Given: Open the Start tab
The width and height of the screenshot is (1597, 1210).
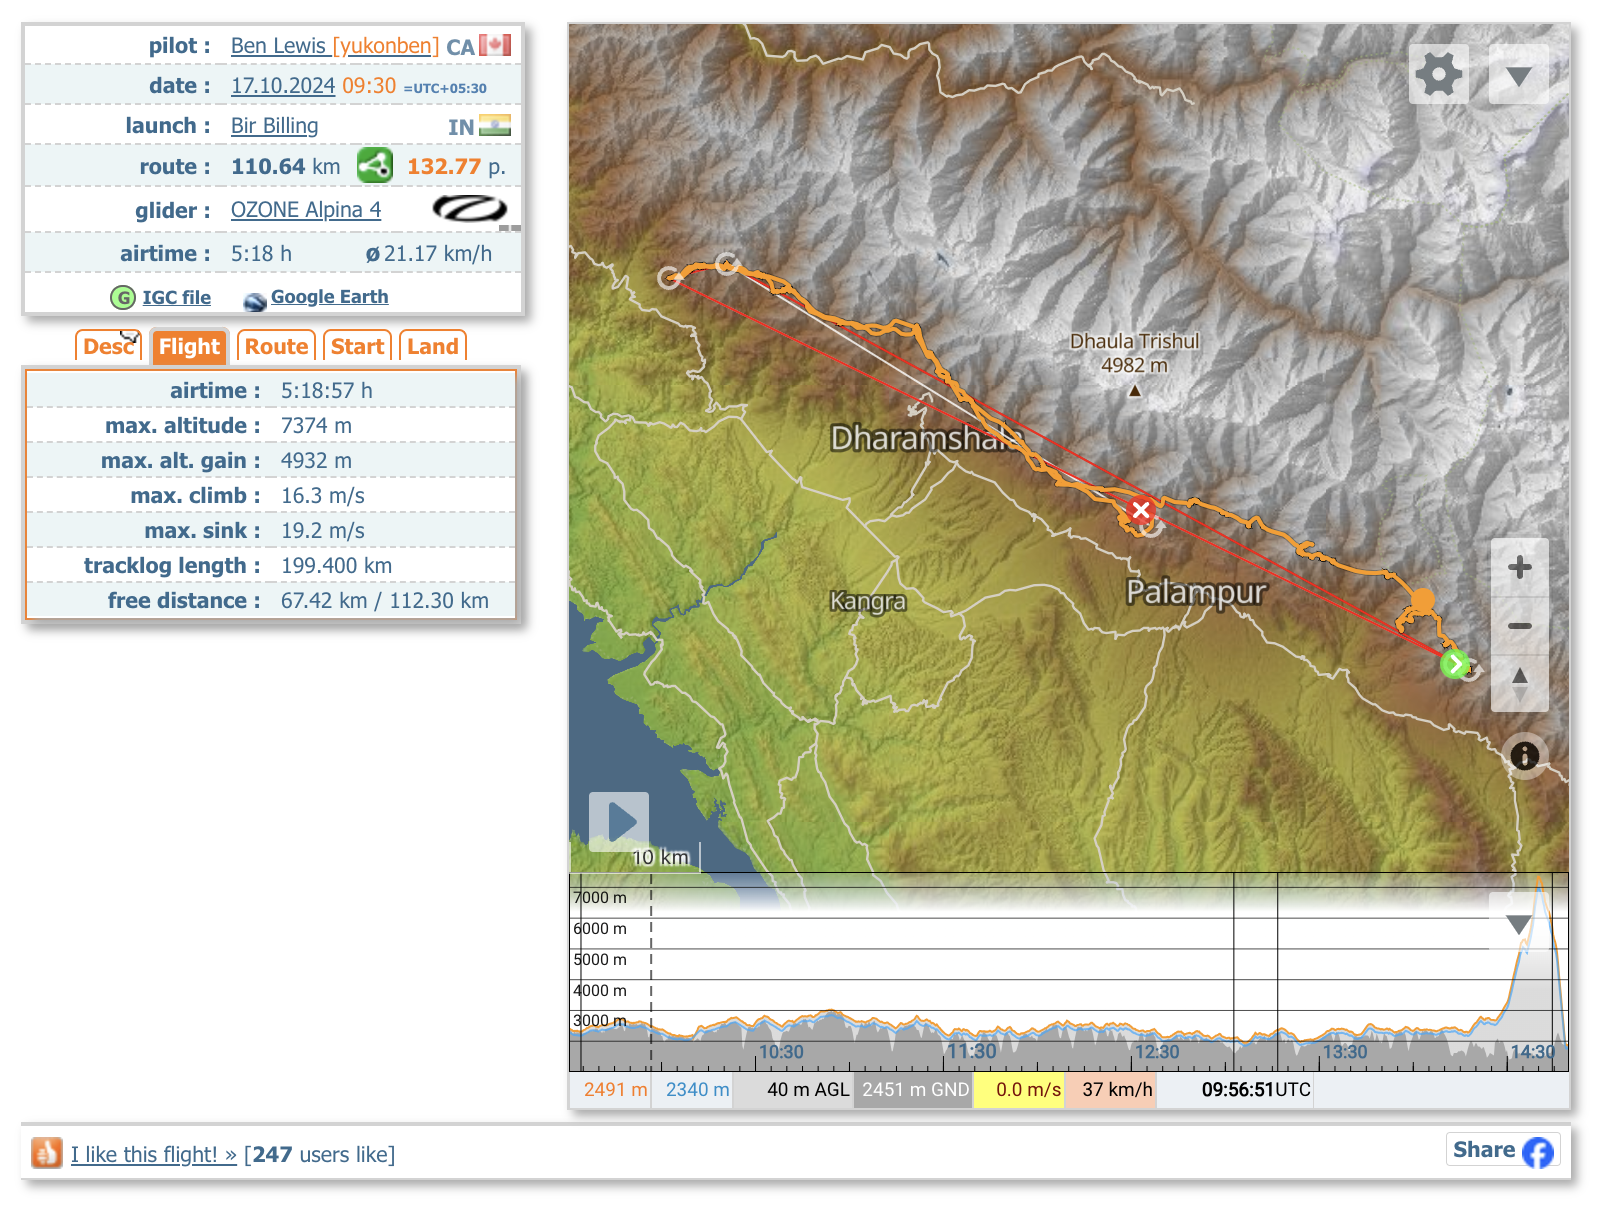Looking at the screenshot, I should [x=357, y=347].
